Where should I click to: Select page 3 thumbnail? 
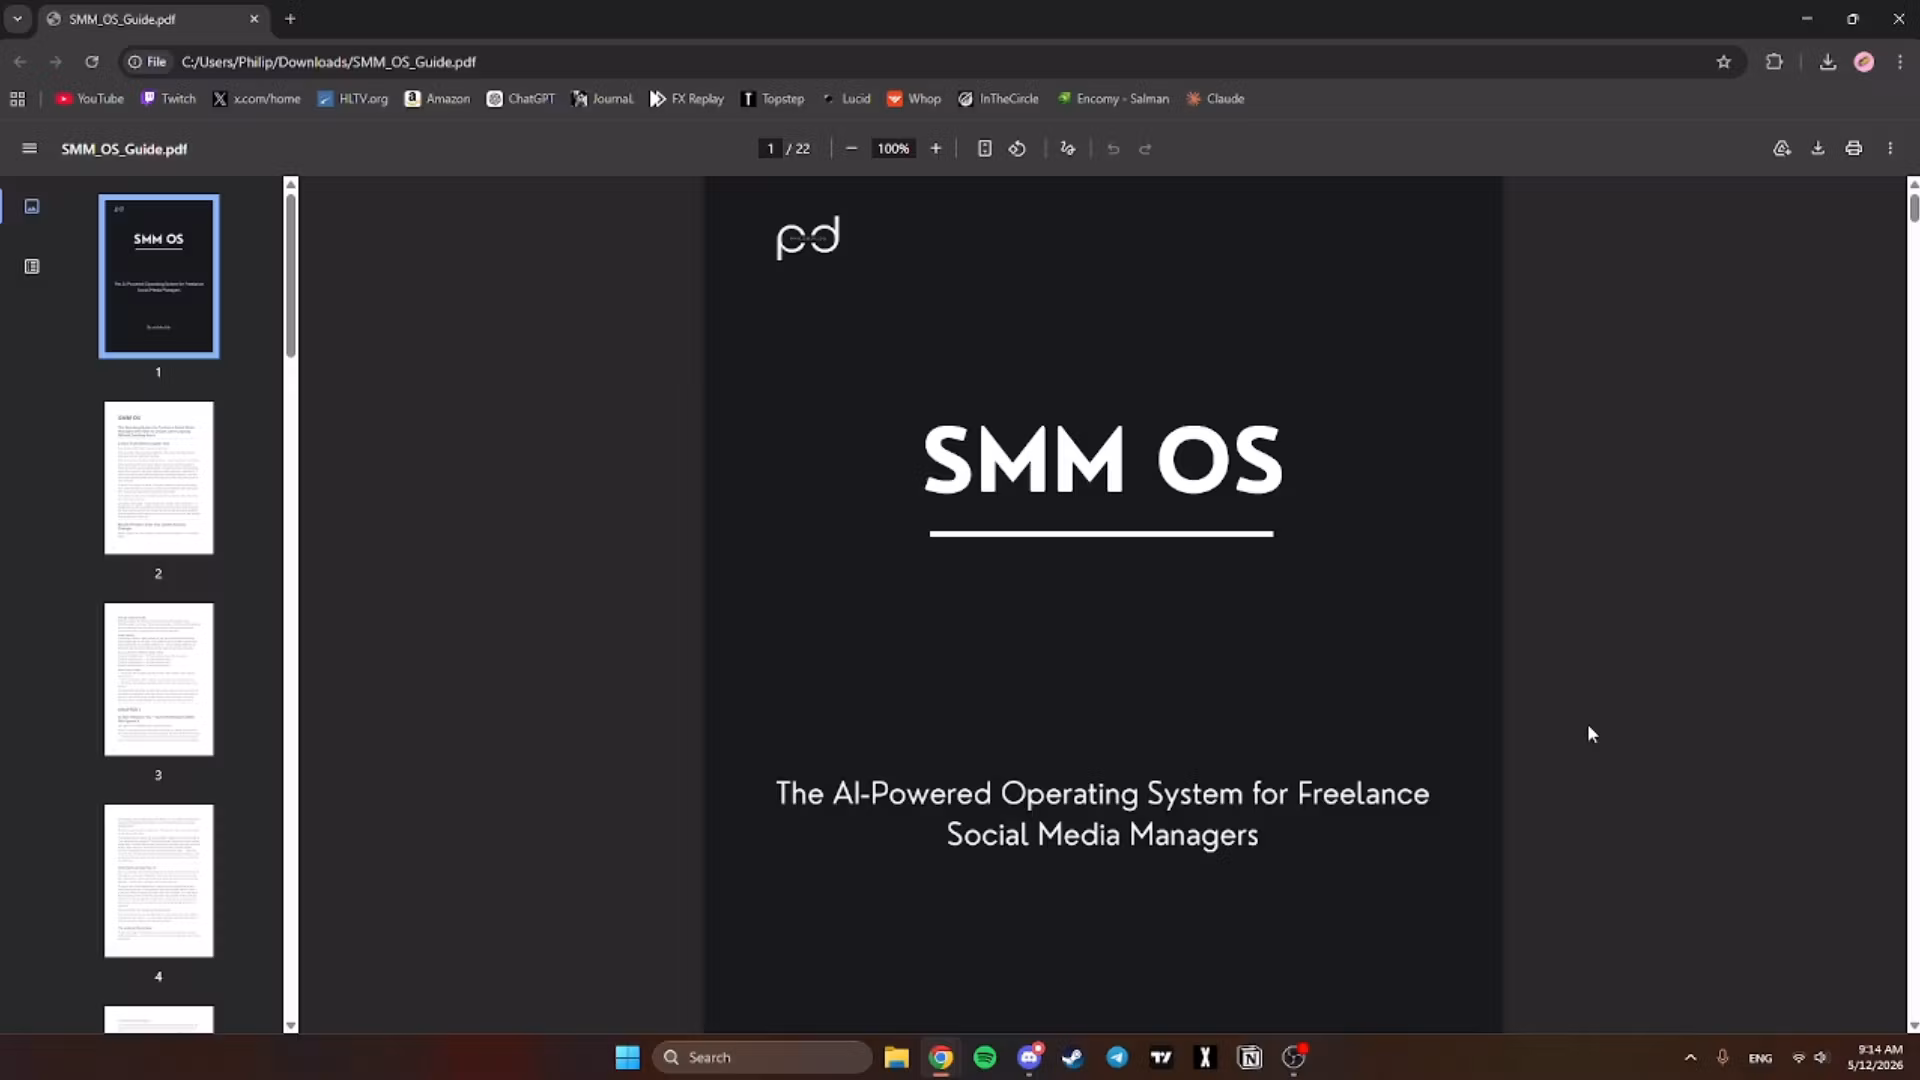click(x=159, y=679)
